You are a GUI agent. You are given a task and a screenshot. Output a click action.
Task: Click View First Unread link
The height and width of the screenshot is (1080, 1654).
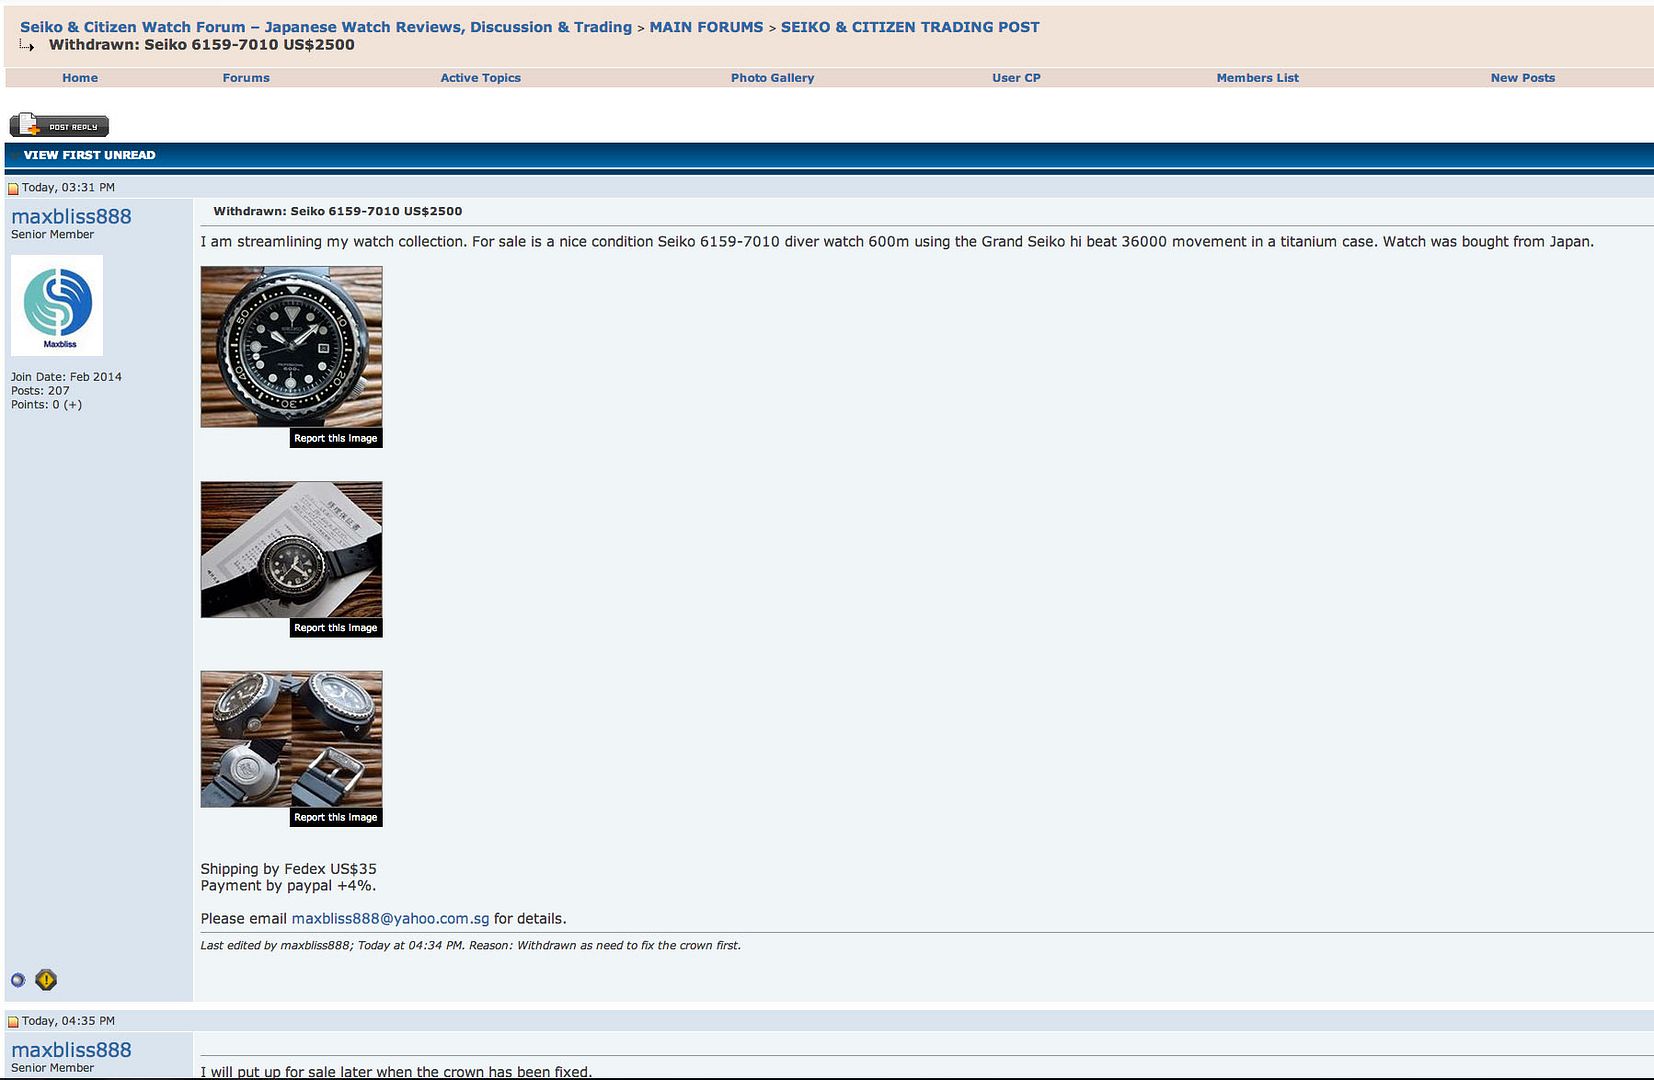pyautogui.click(x=89, y=155)
